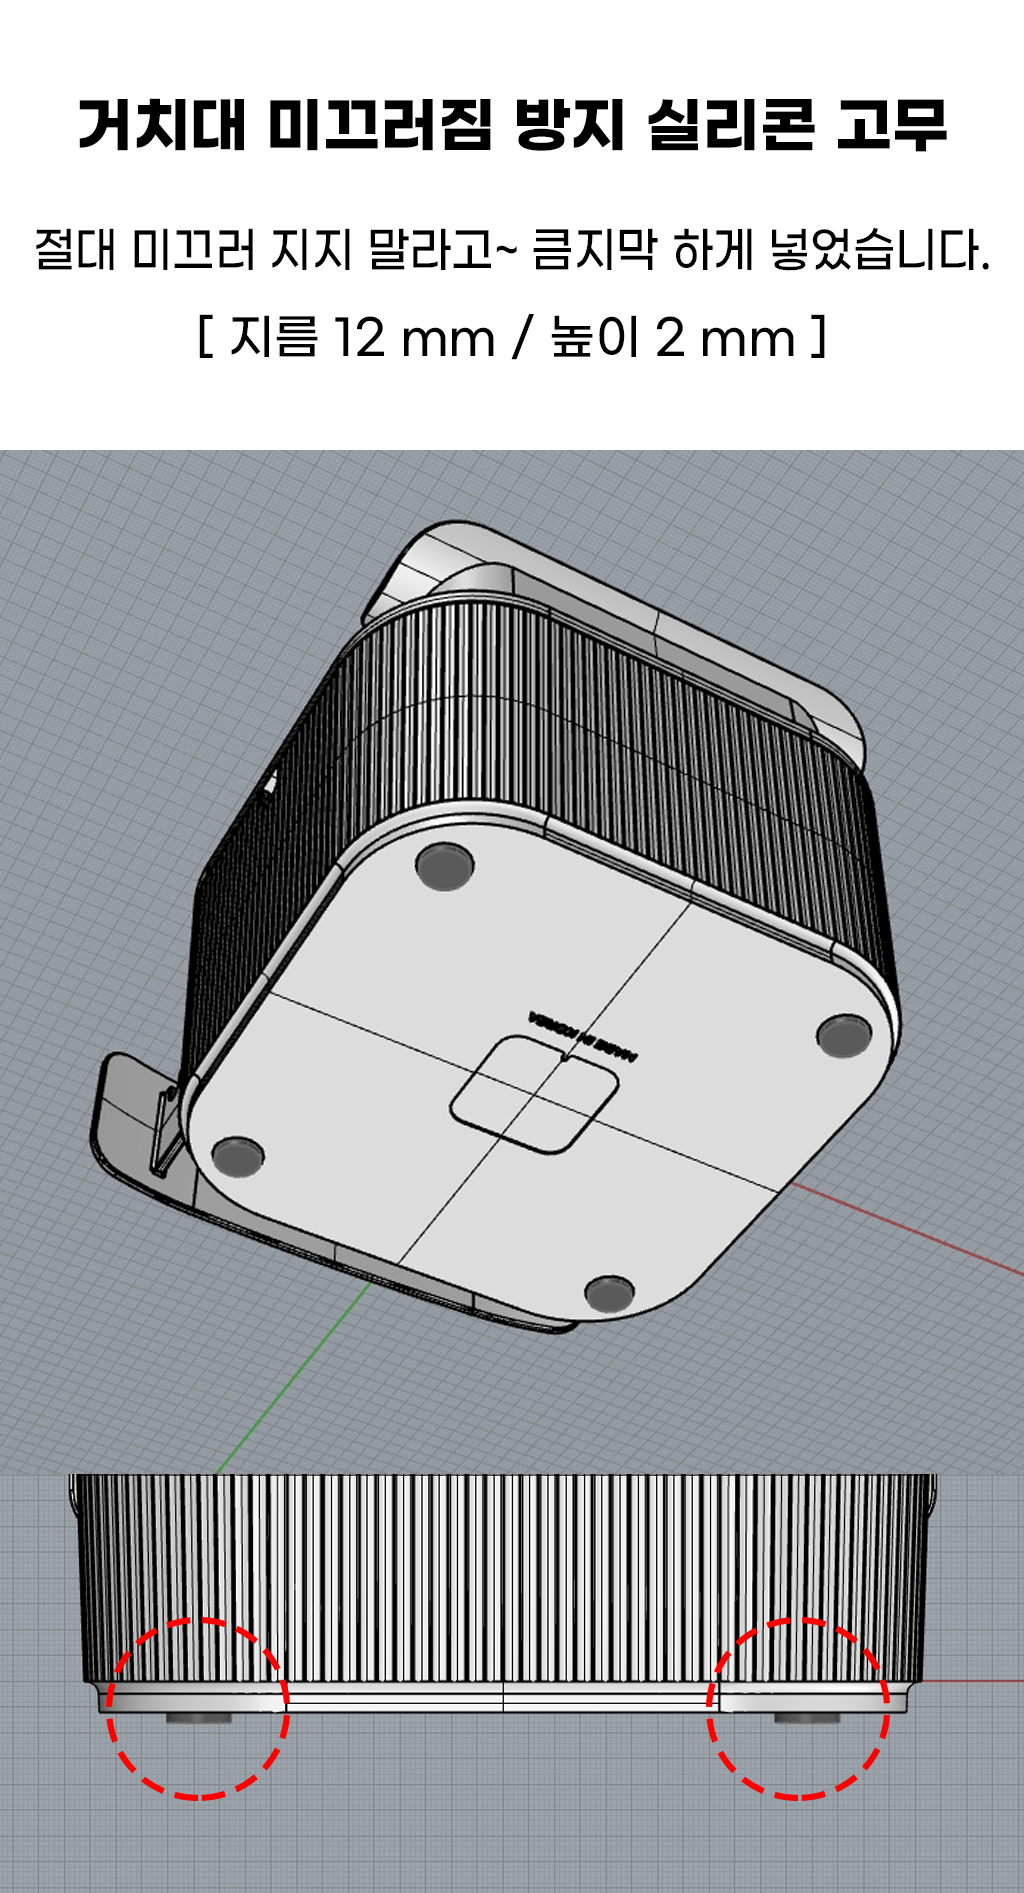1024x1893 pixels.
Task: Click the right red dashed circle outline
Action: (x=797, y=1708)
